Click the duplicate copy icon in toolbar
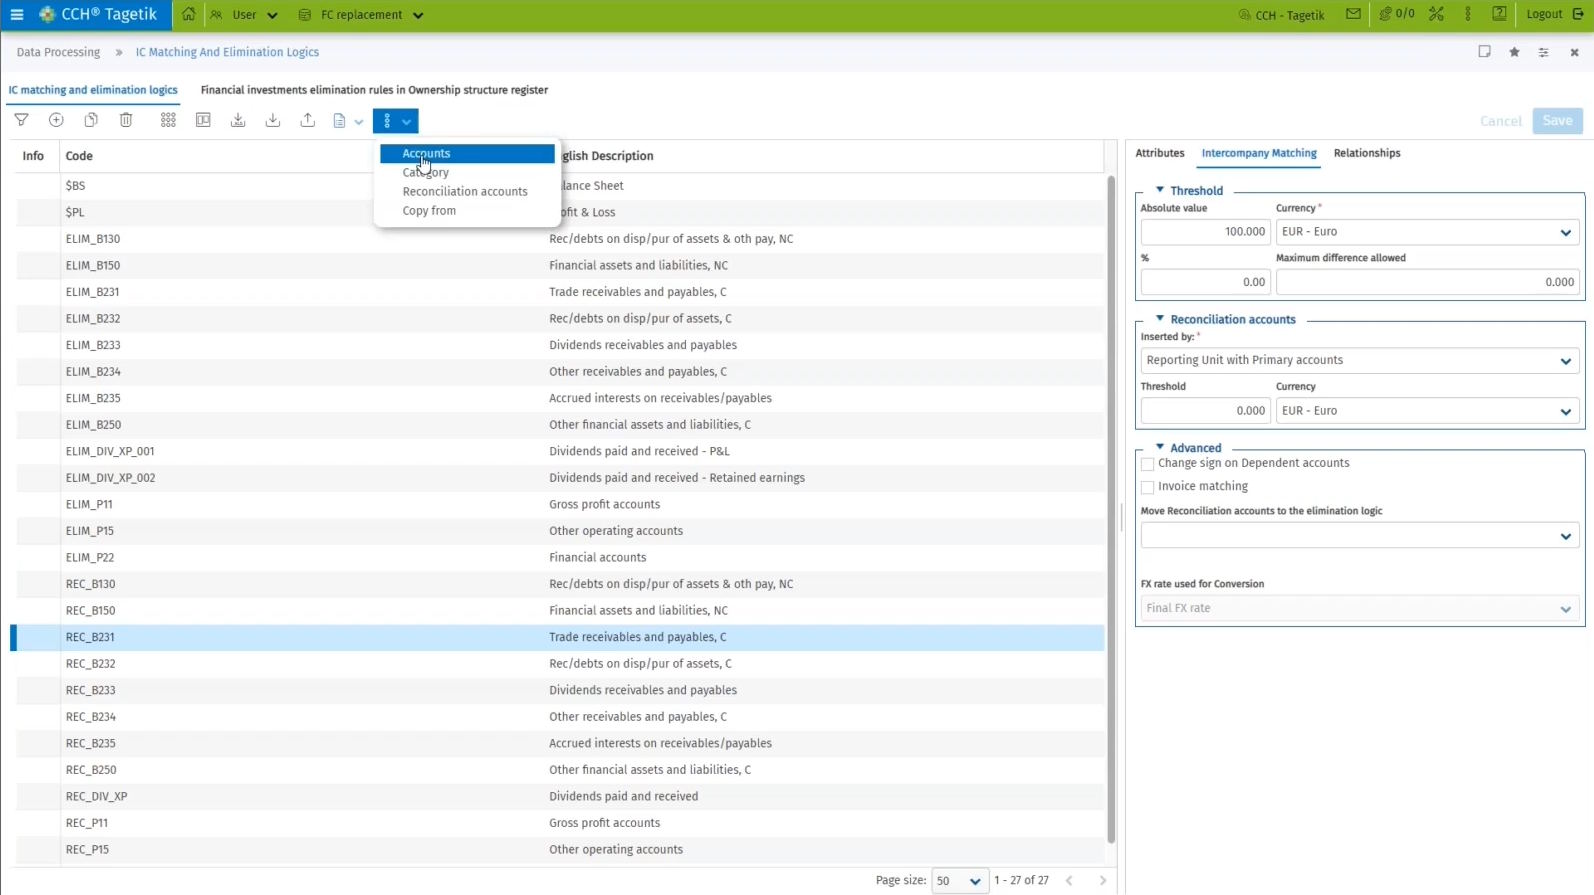1594x895 pixels. (91, 120)
